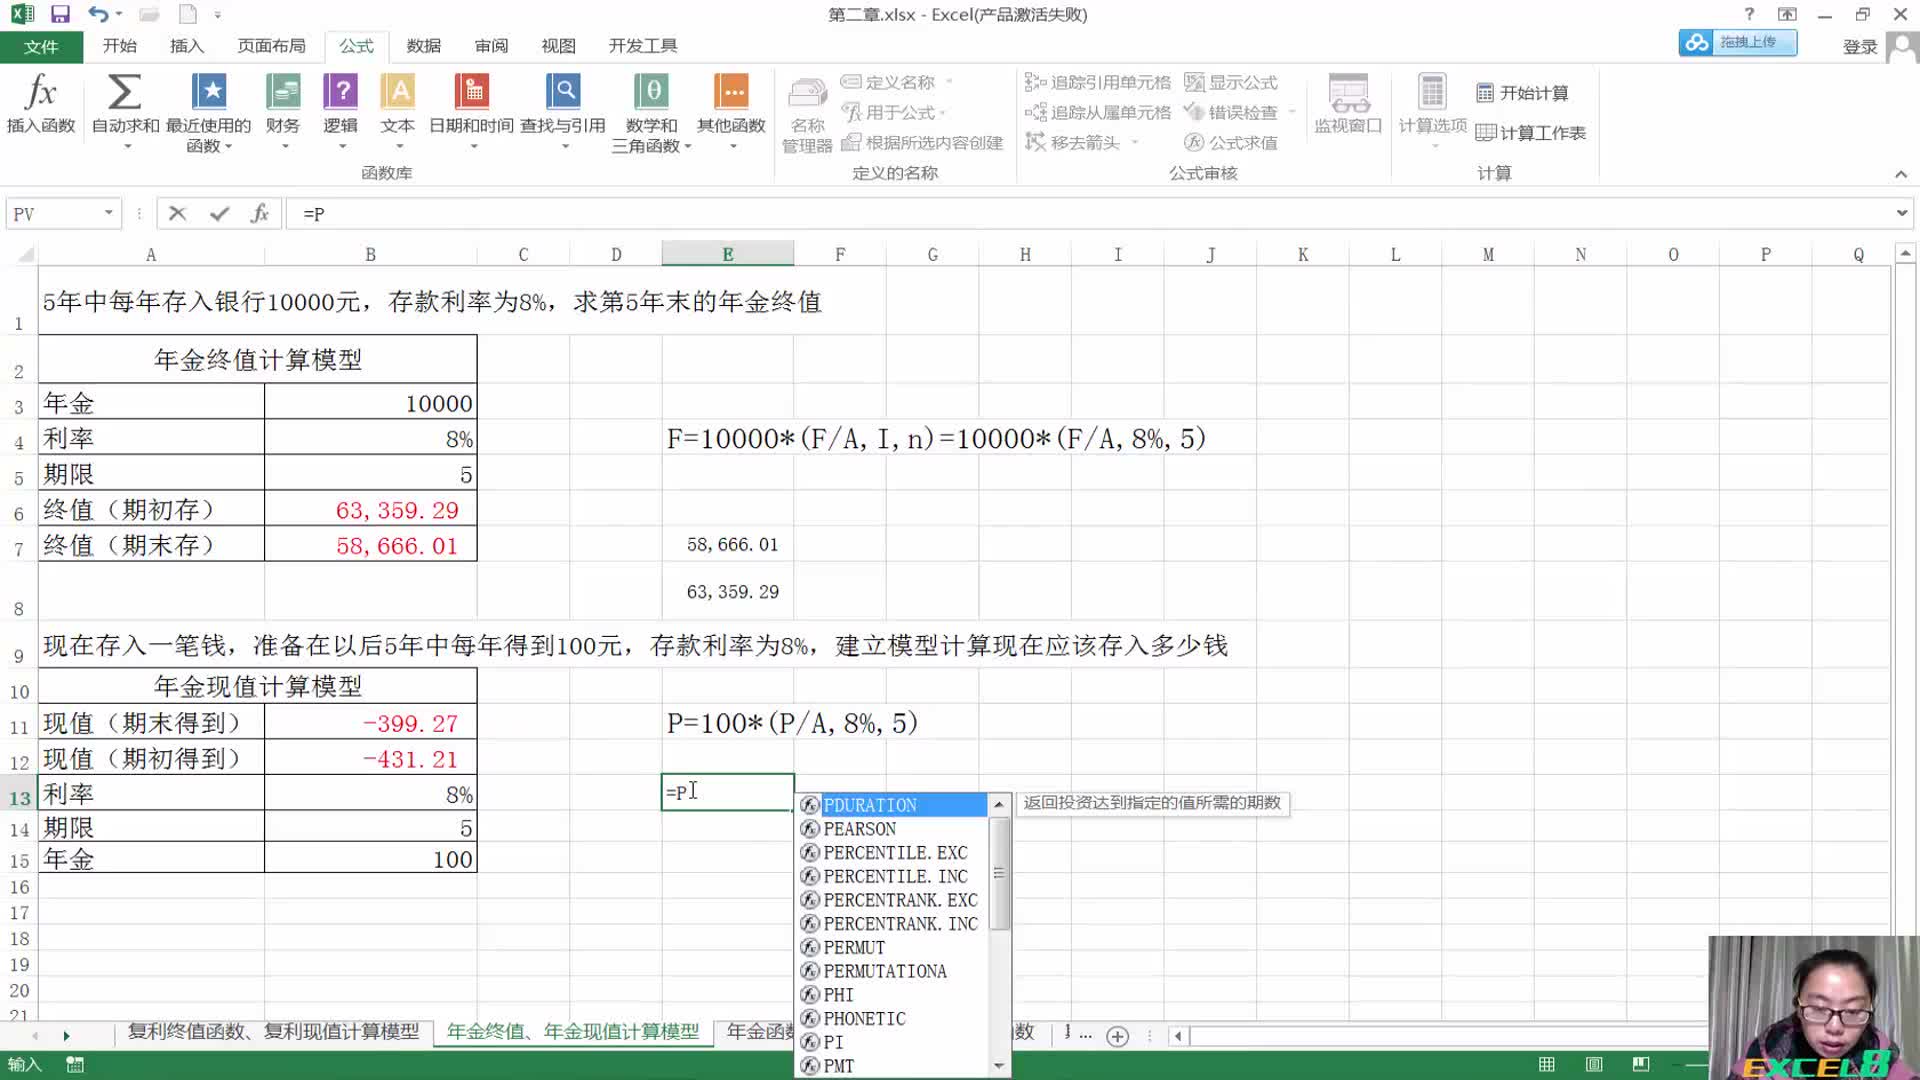Switch to the 数据 ribbon tab
The image size is (1920, 1080).
(x=422, y=45)
